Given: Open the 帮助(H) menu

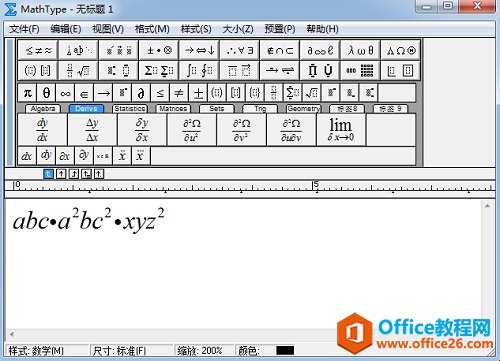Looking at the screenshot, I should click(x=322, y=29).
